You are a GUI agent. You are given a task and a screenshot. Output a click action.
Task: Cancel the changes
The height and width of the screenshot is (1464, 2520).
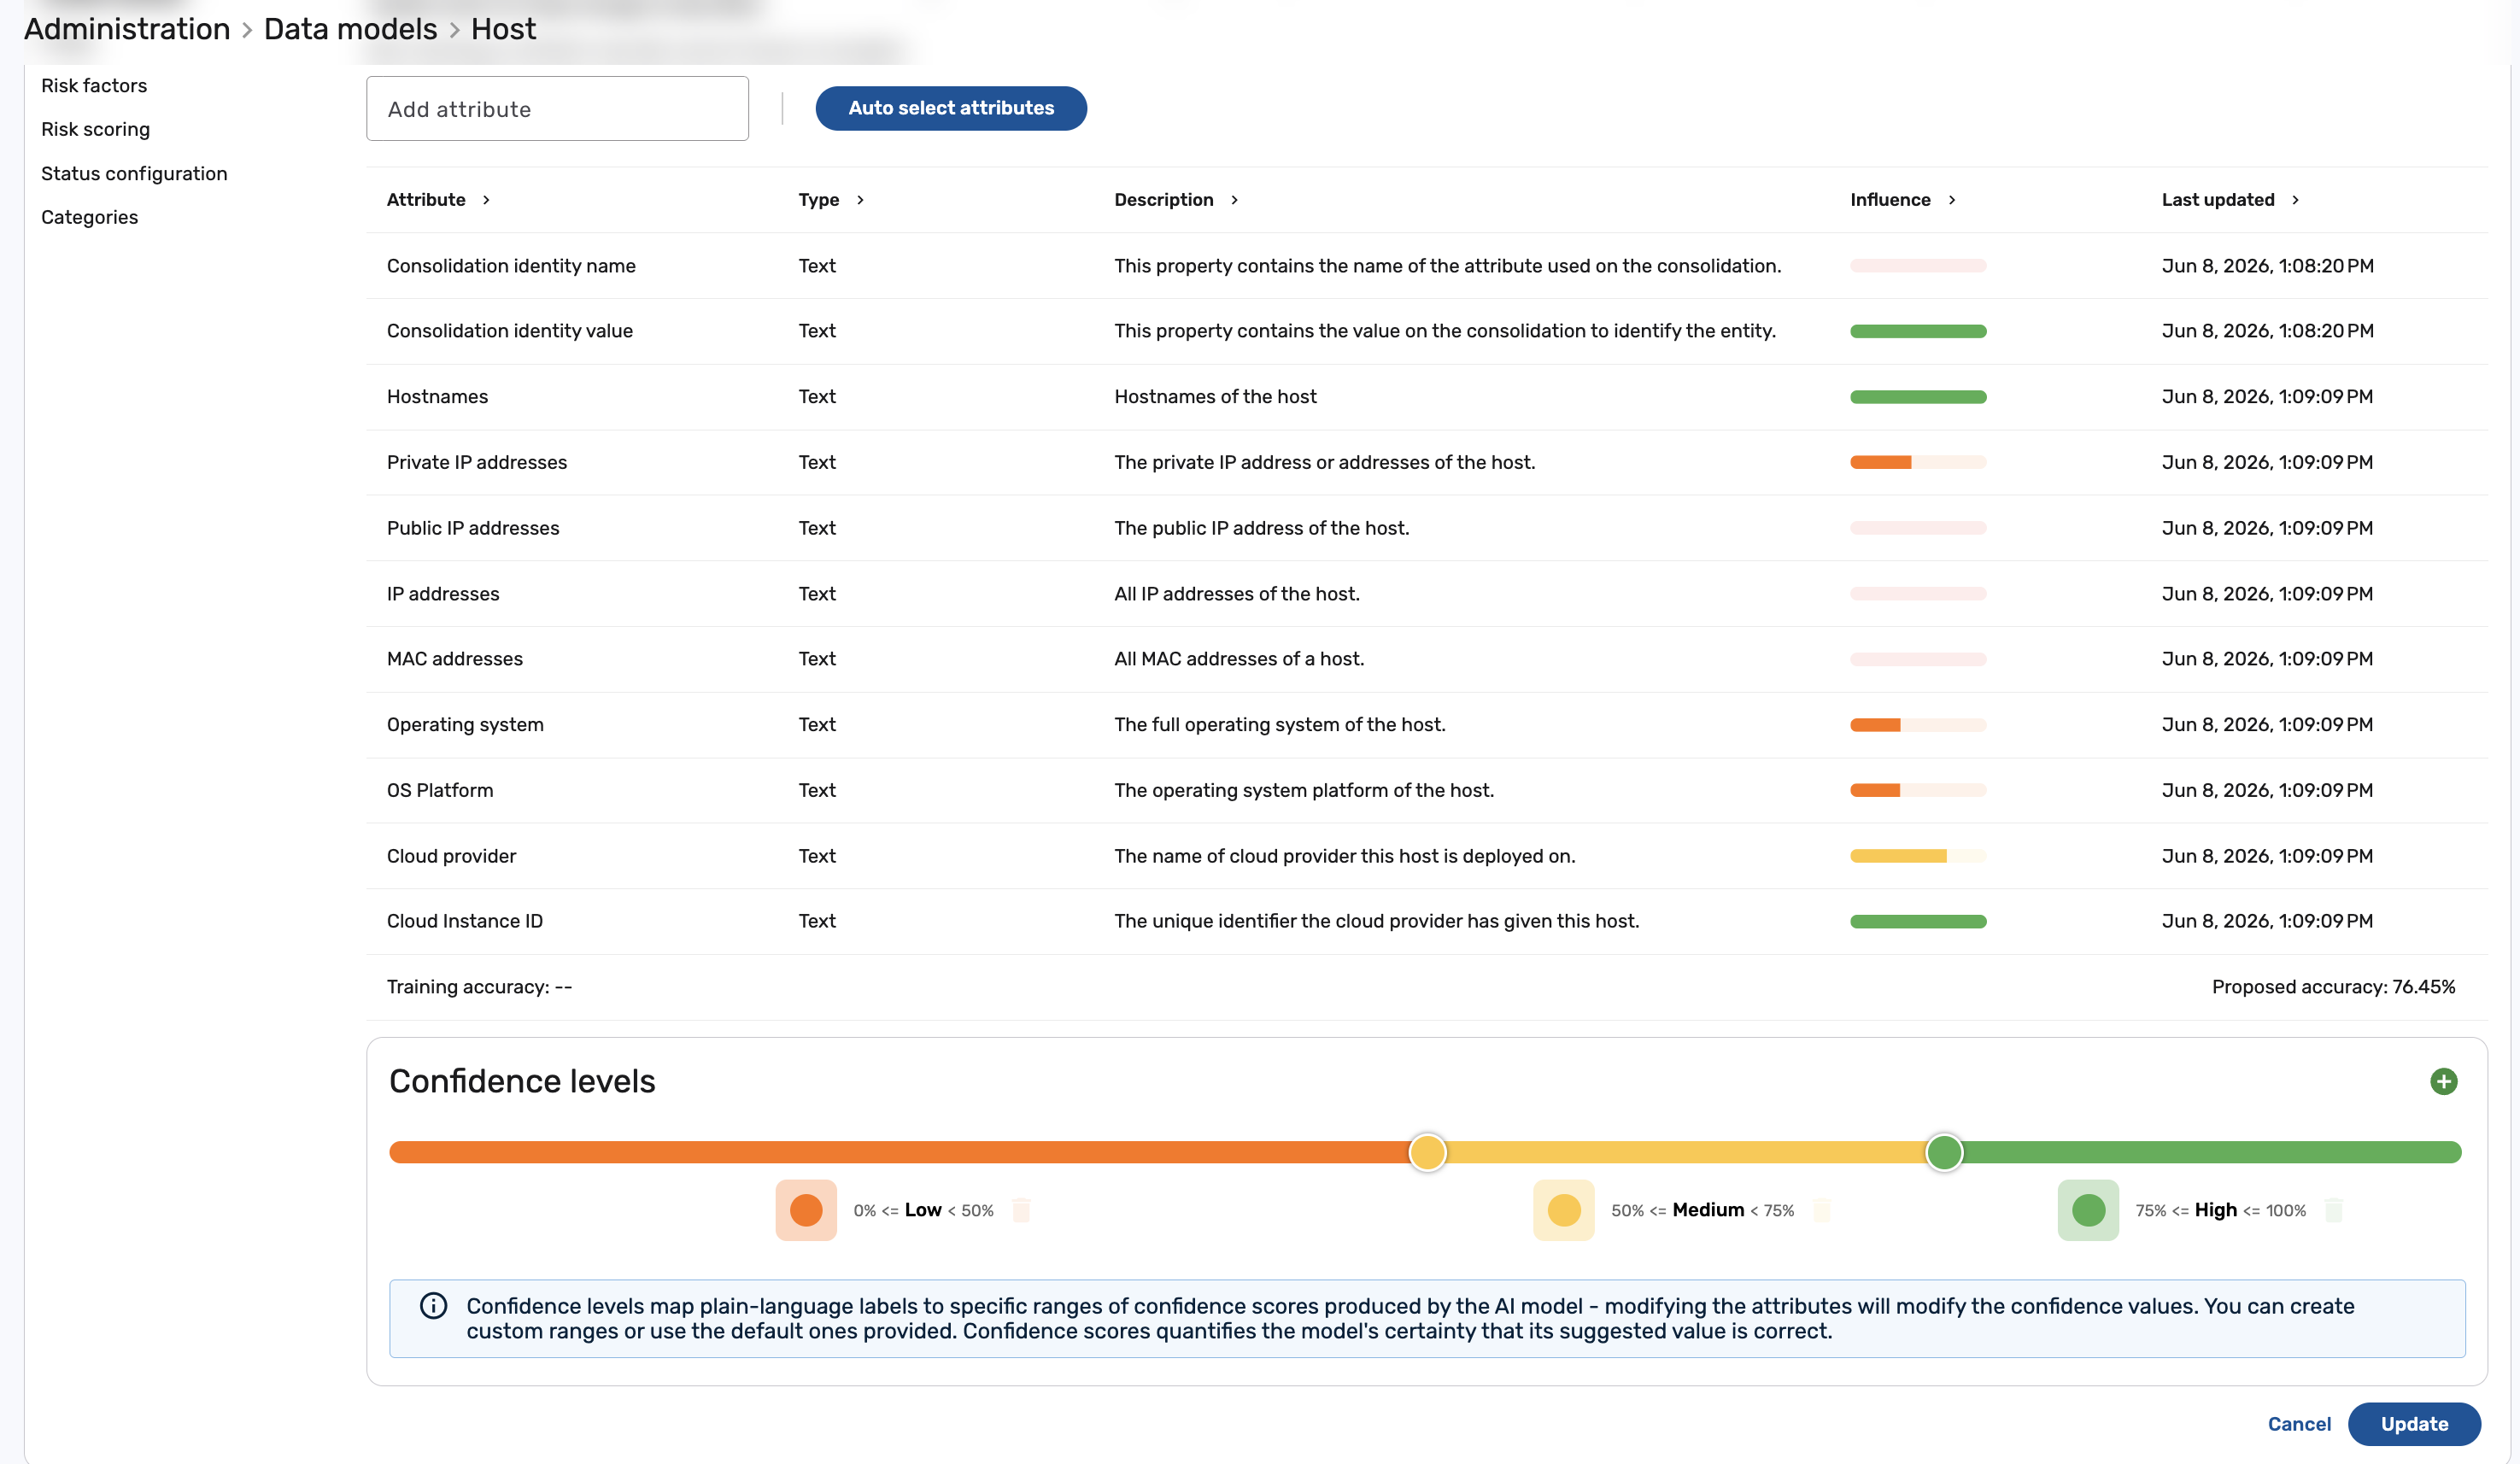[2299, 1423]
